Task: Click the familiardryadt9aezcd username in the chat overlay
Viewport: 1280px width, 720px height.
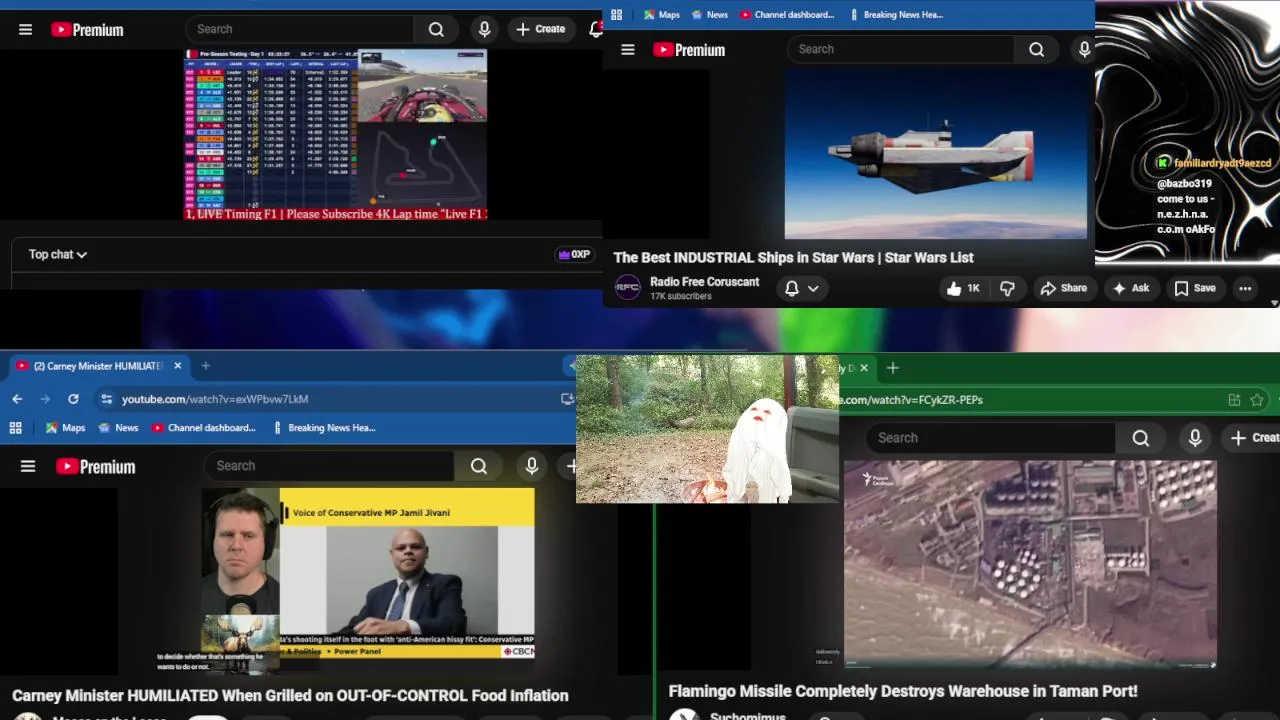Action: (x=1222, y=163)
